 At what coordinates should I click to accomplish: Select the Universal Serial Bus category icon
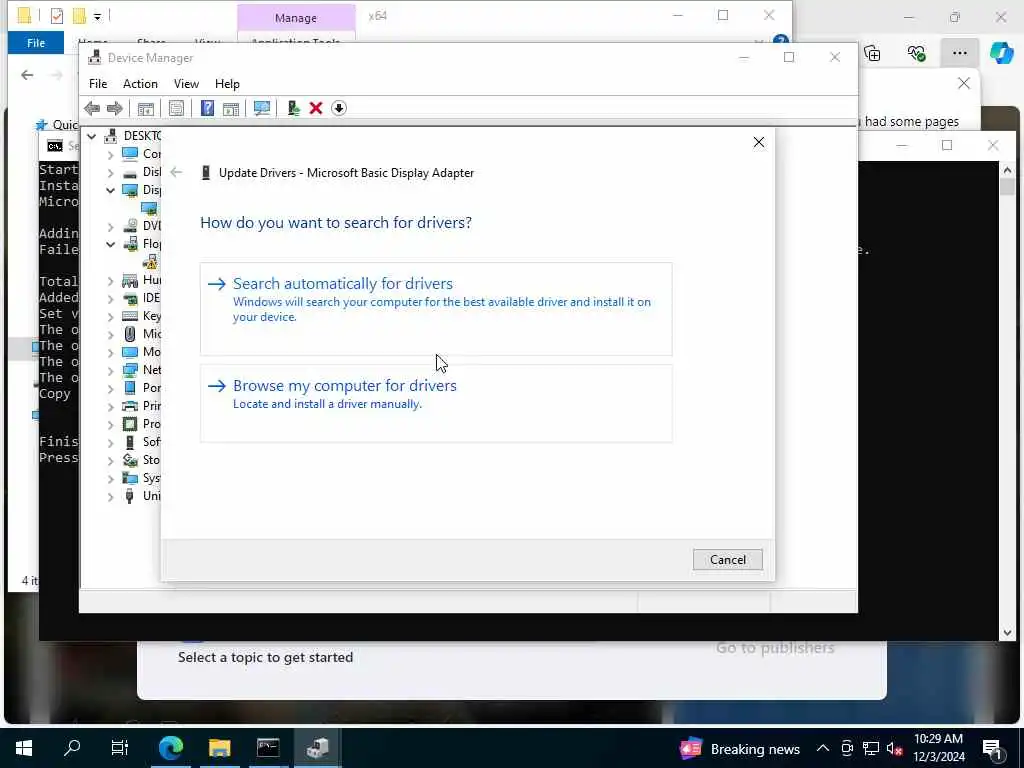pyautogui.click(x=130, y=496)
